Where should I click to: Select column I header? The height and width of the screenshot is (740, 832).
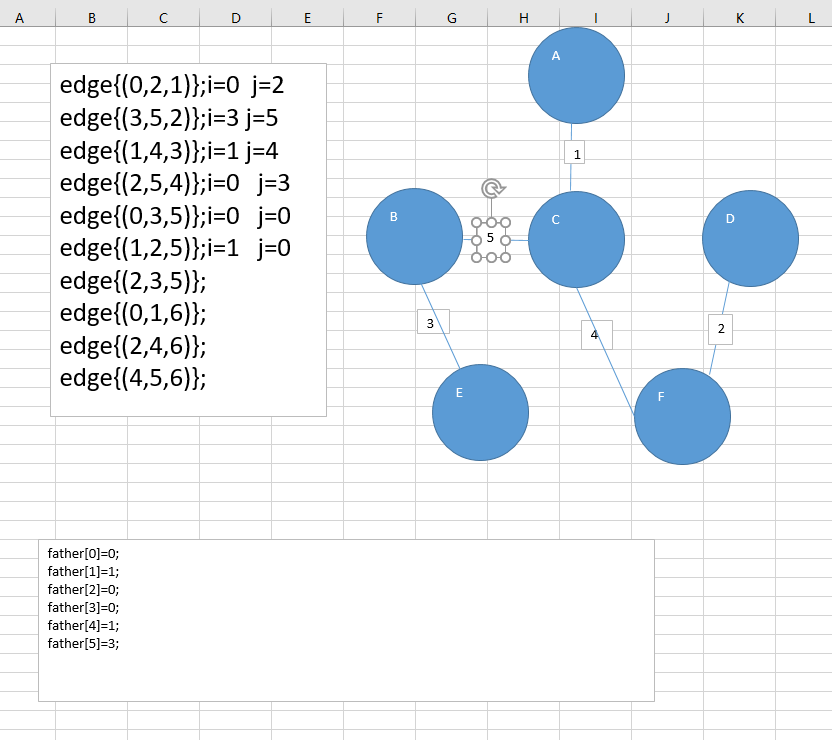click(595, 18)
